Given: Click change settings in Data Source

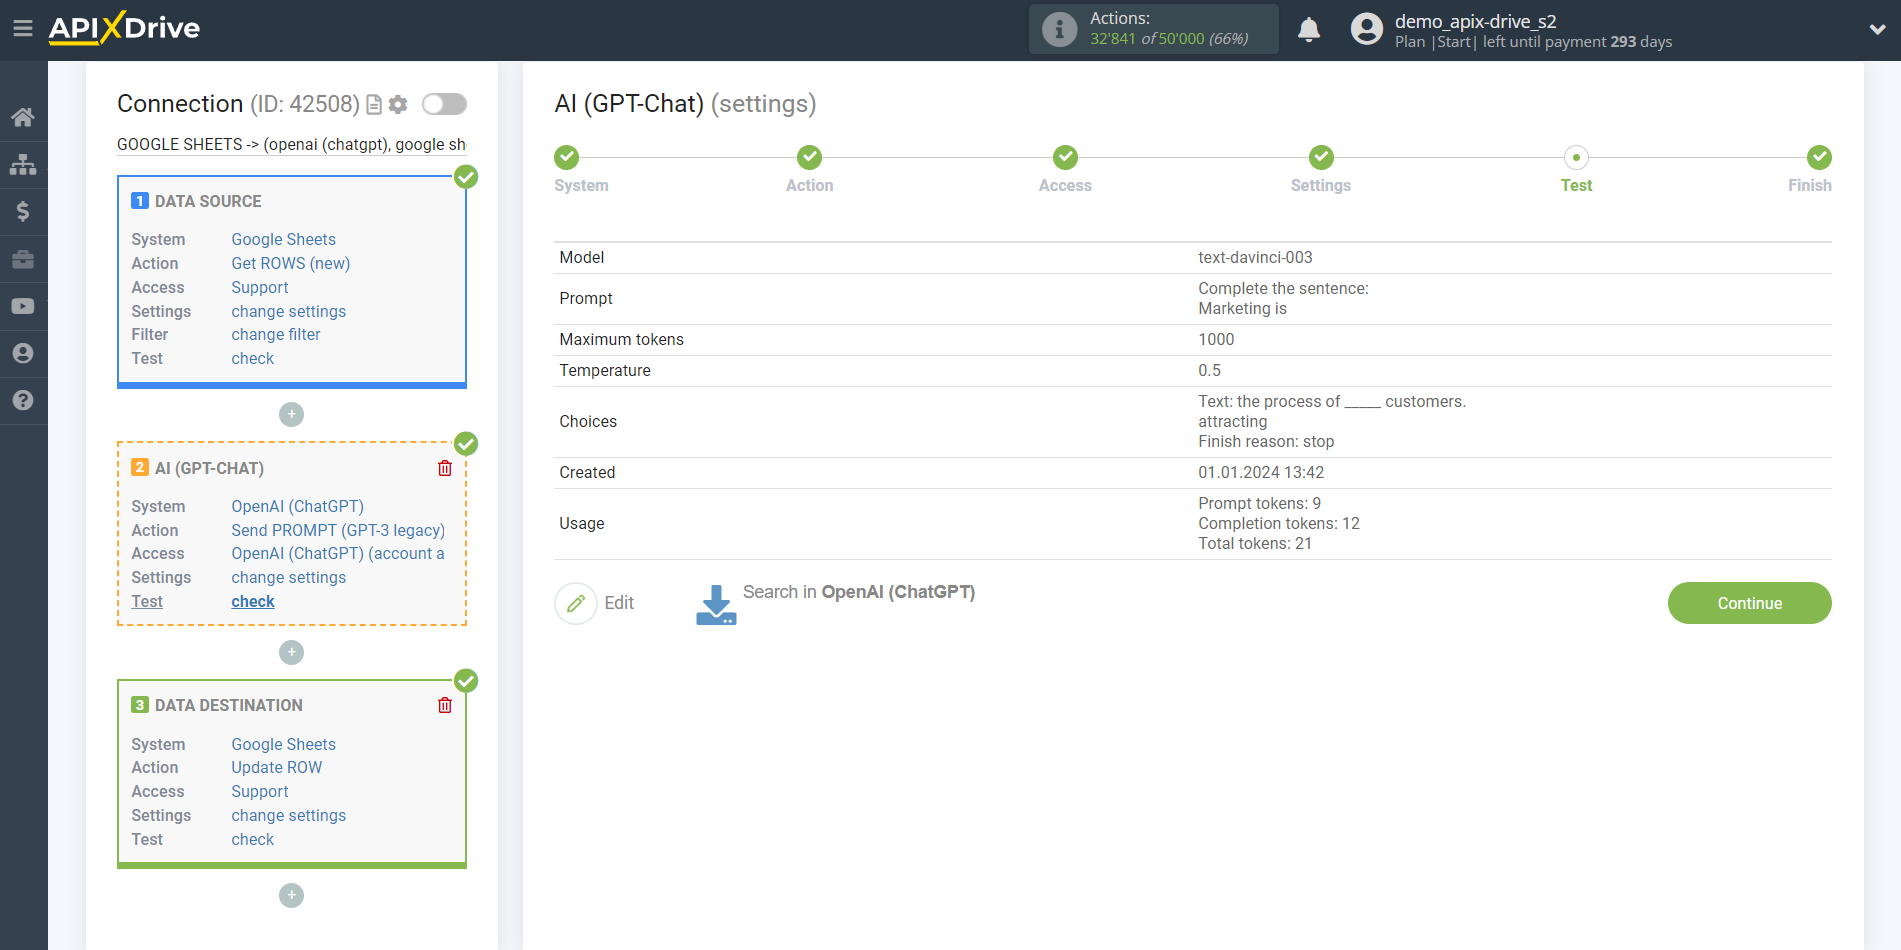Looking at the screenshot, I should tap(288, 311).
